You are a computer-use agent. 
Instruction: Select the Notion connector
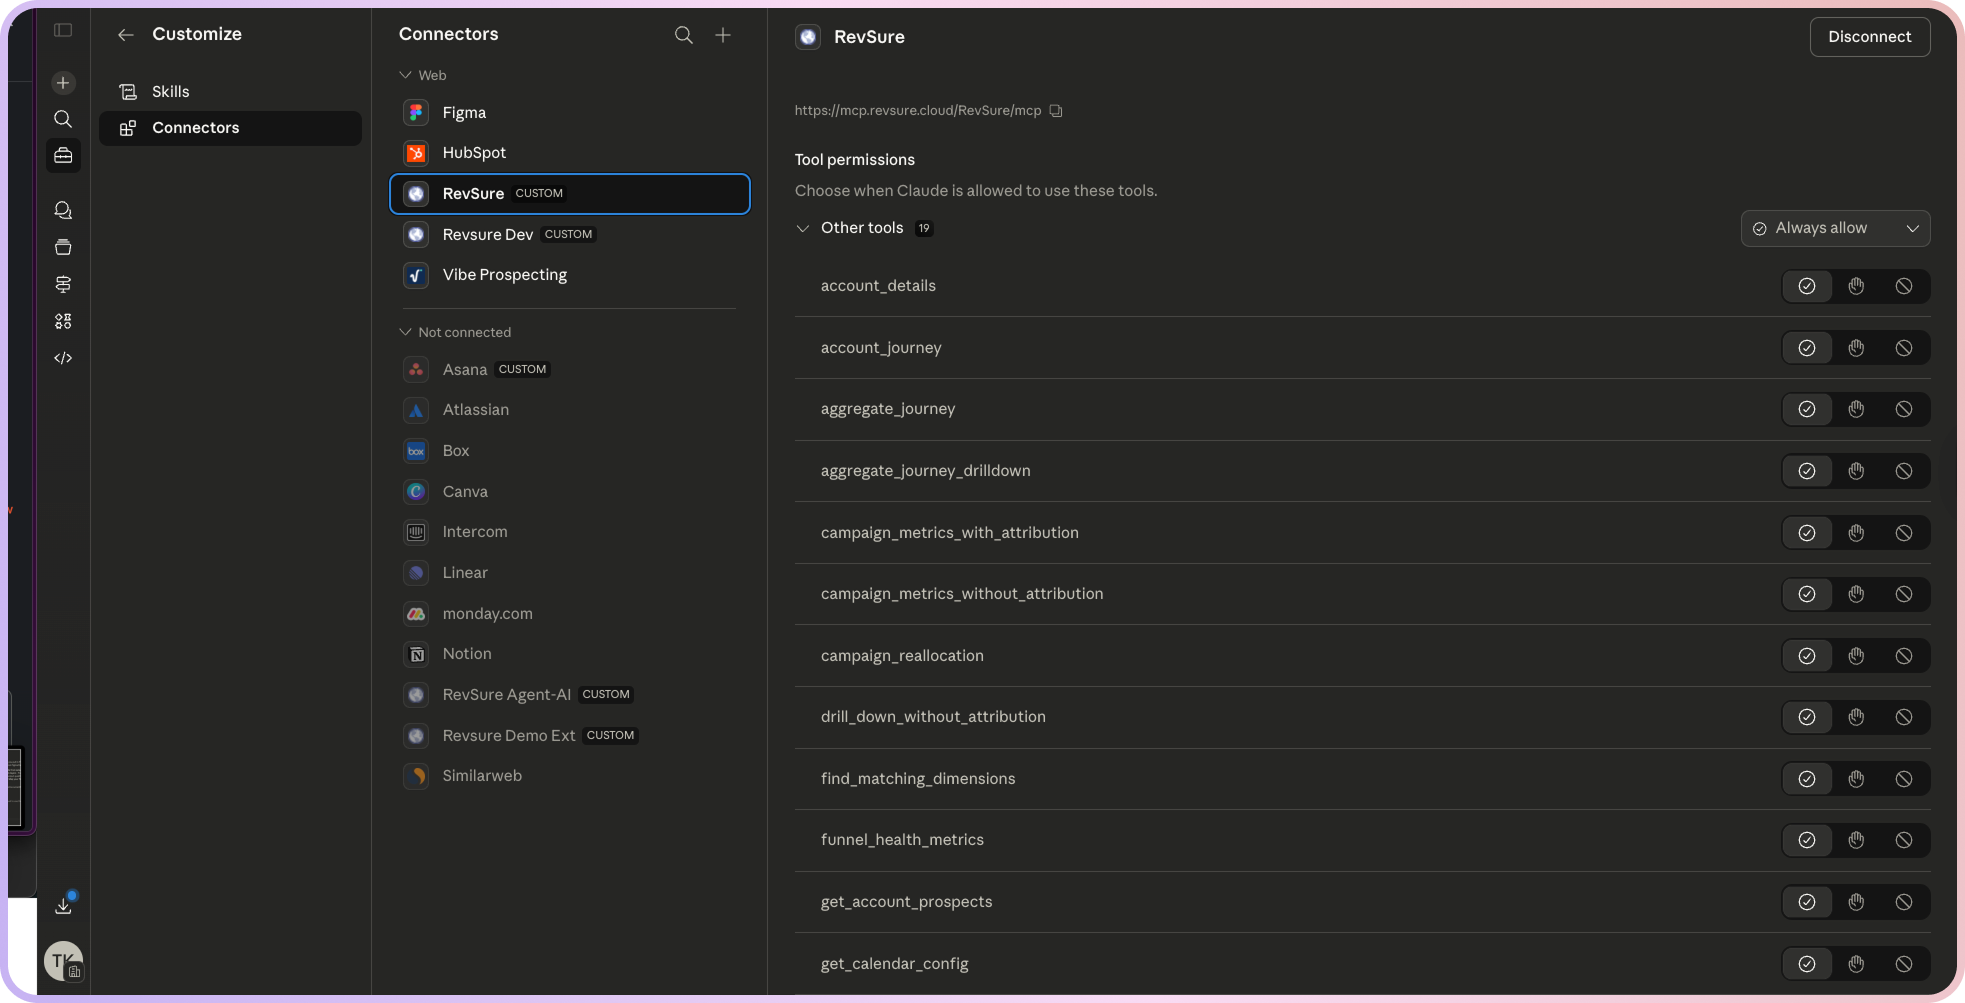[569, 654]
